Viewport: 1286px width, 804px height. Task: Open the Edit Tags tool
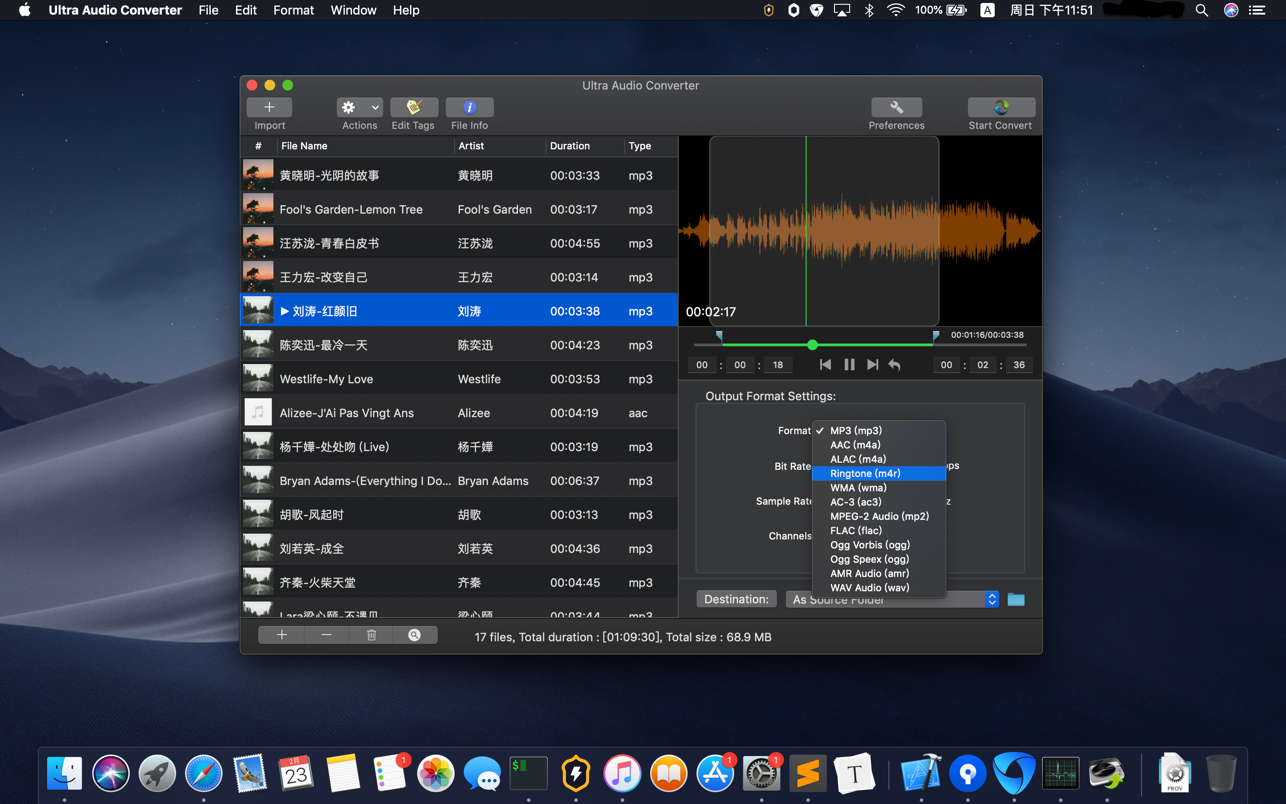(x=413, y=107)
